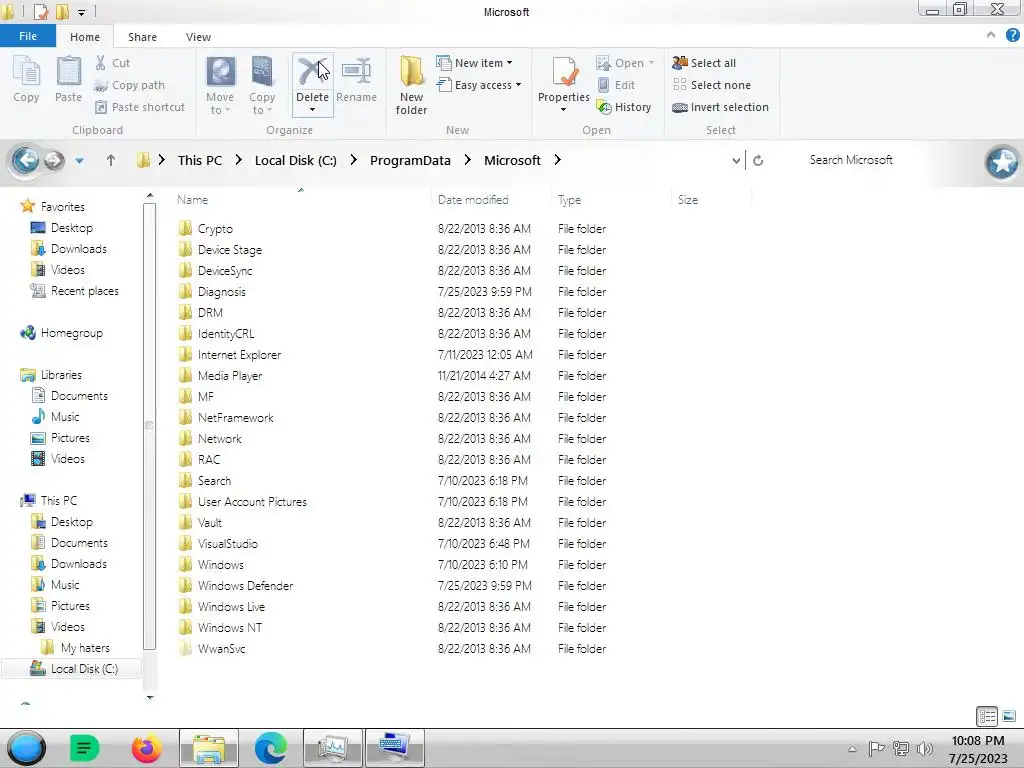Click Paste shortcut in the ribbon
The width and height of the screenshot is (1024, 768).
(x=140, y=107)
